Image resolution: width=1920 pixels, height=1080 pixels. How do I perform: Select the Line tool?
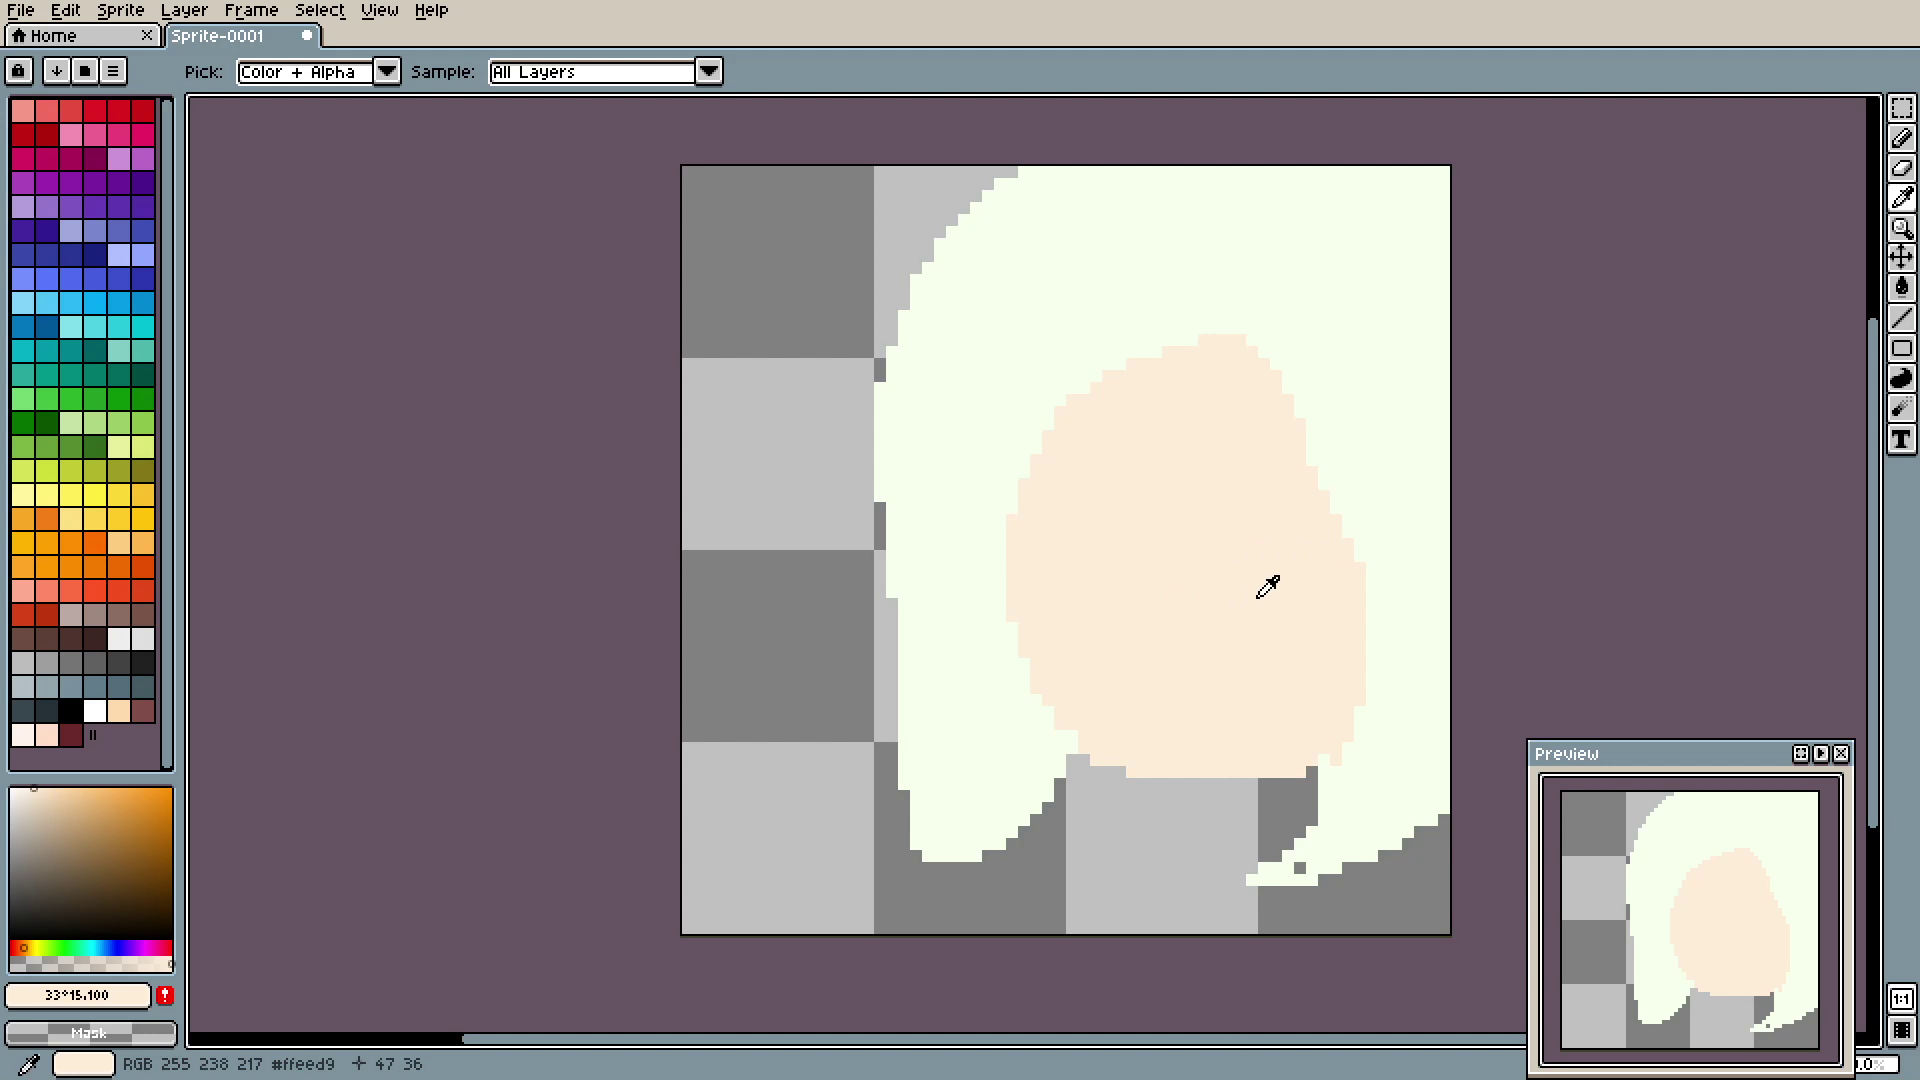tap(1901, 318)
